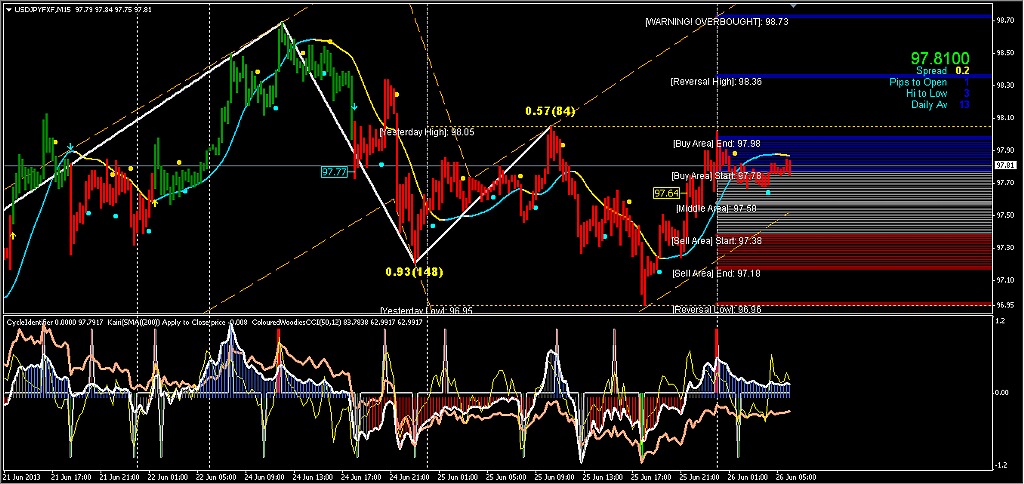Click 22 Jun 01:00 on the time axis
Screen dimensions: 1024x484
point(168,476)
